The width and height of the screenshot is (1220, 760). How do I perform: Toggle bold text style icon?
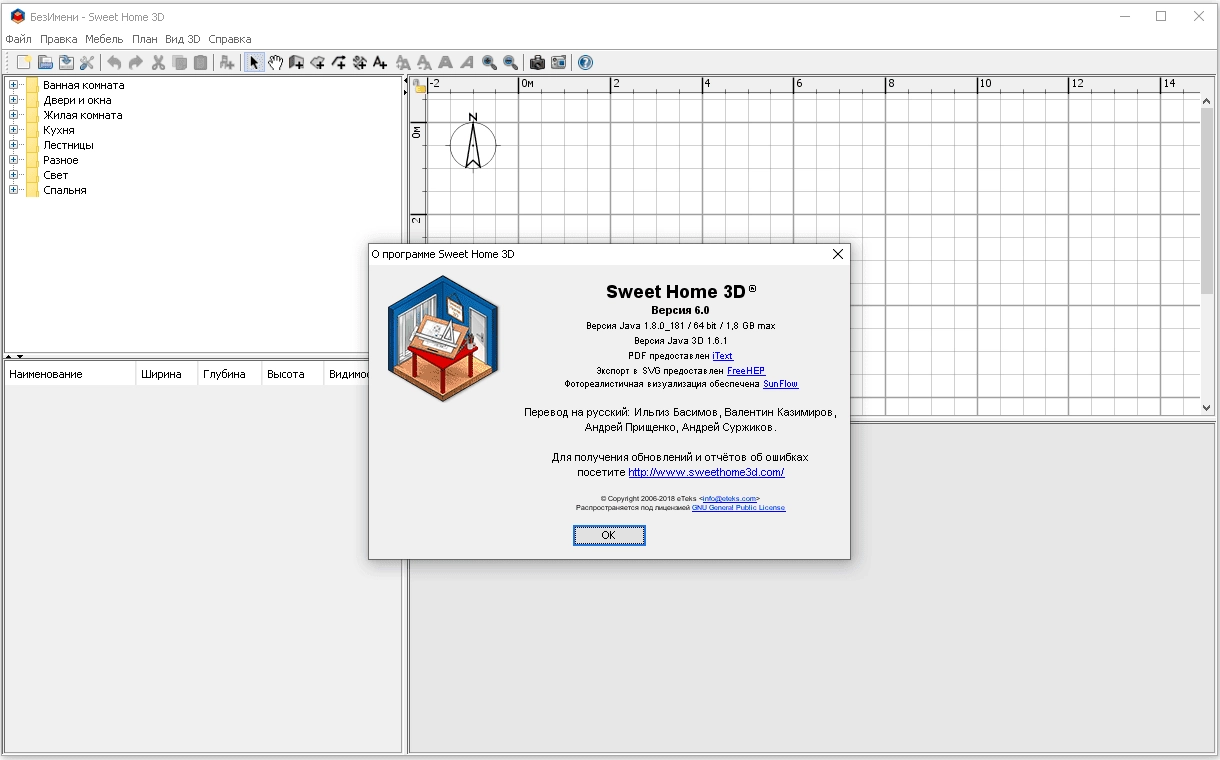point(446,63)
